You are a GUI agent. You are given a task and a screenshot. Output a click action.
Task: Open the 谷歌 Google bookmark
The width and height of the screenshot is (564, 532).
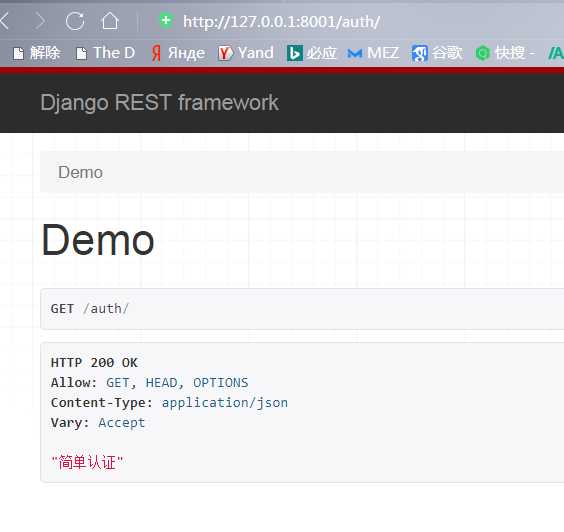coord(437,53)
